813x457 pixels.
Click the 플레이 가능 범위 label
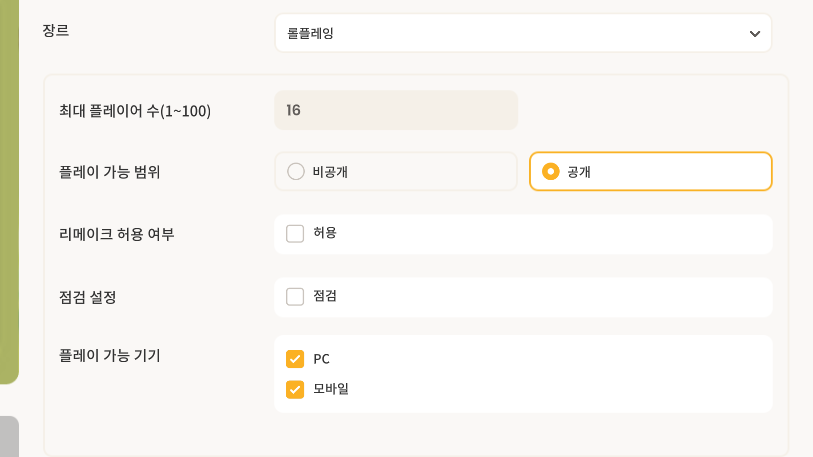click(x=110, y=172)
